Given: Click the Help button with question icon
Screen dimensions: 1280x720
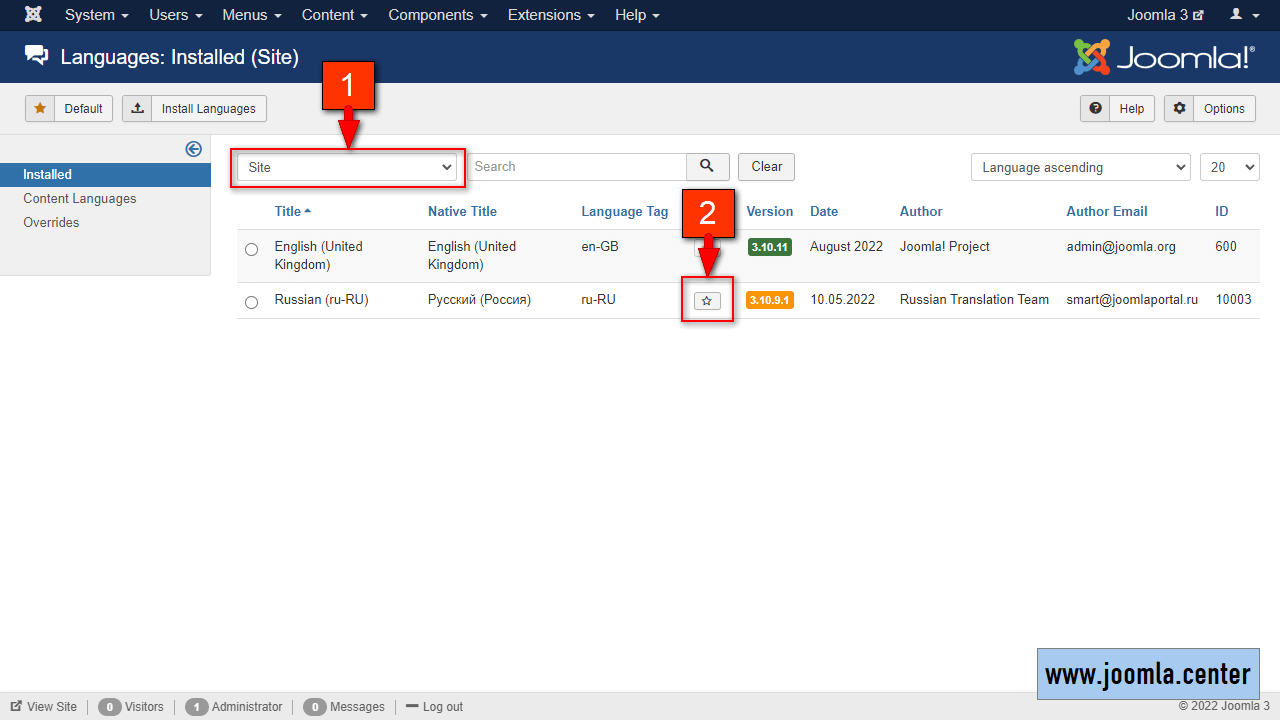Looking at the screenshot, I should [x=1117, y=108].
